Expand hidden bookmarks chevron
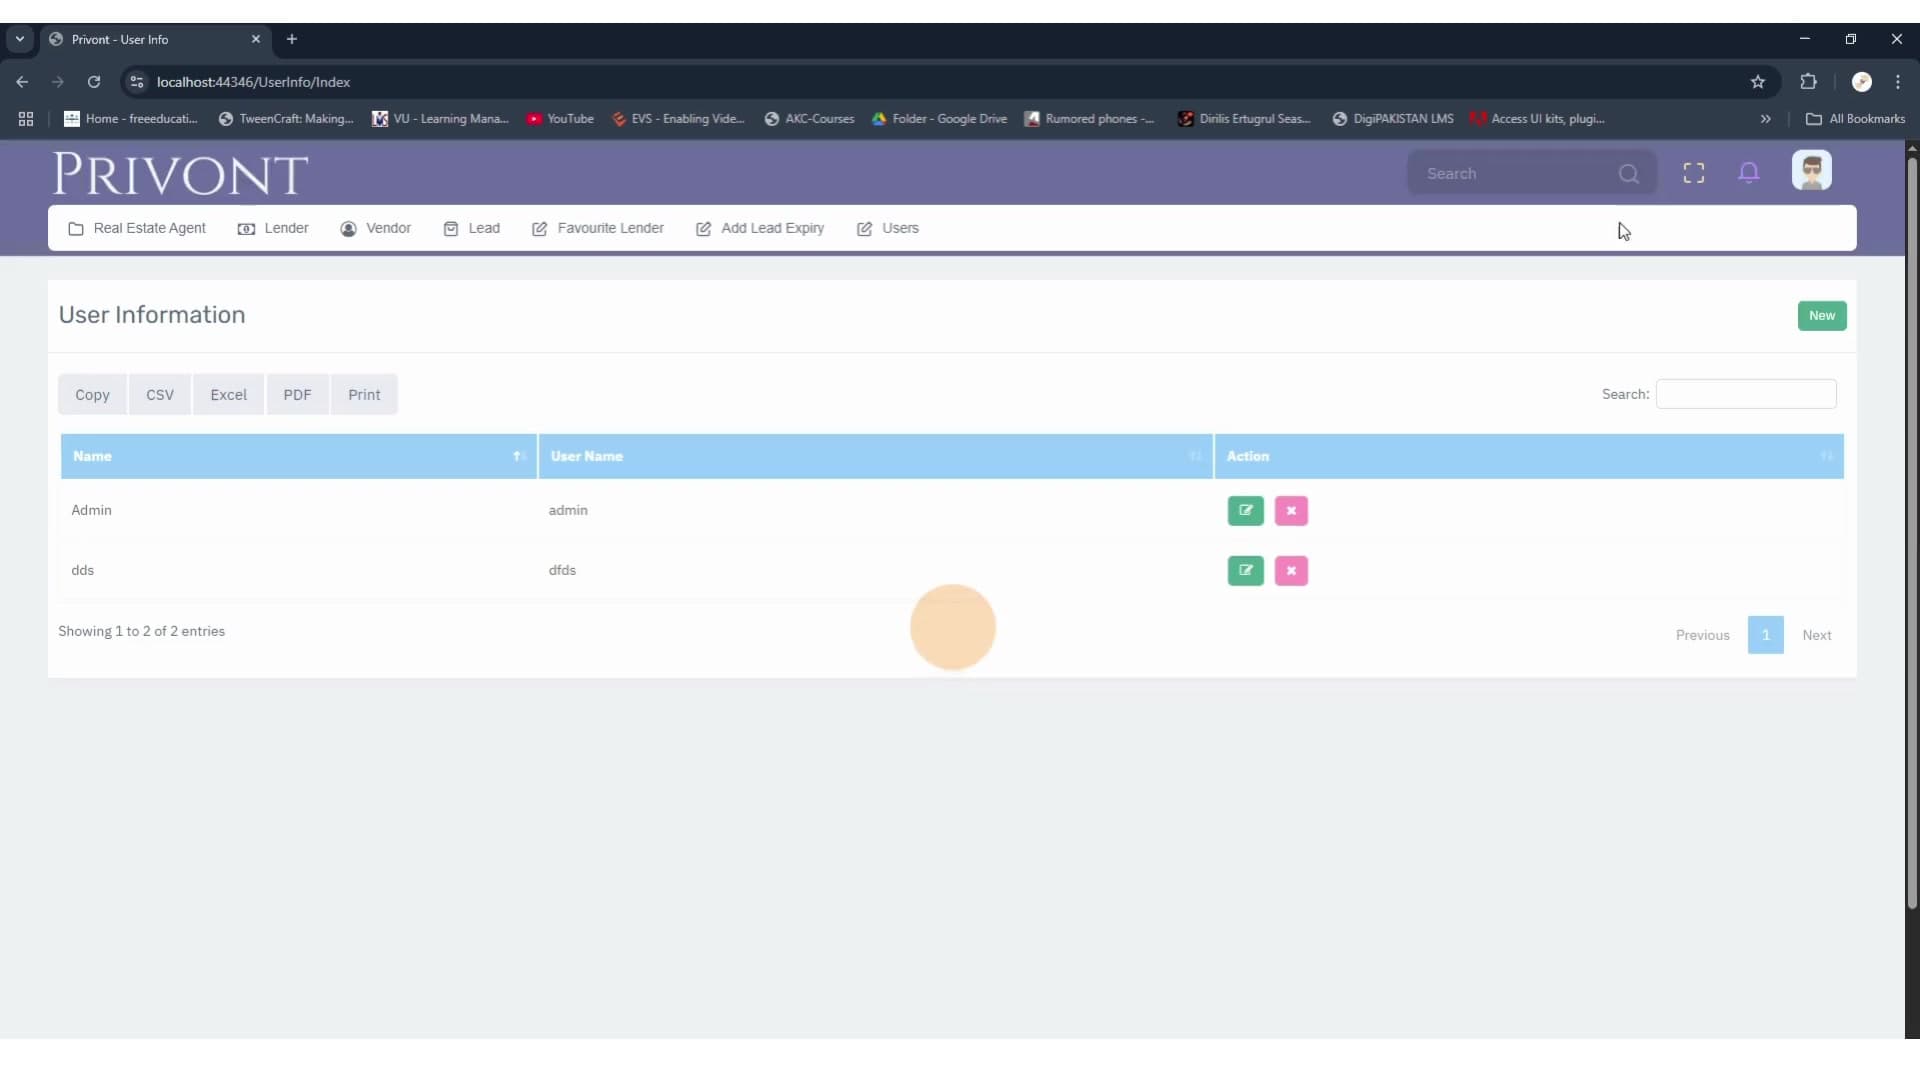The height and width of the screenshot is (1080, 1920). pyautogui.click(x=1765, y=119)
